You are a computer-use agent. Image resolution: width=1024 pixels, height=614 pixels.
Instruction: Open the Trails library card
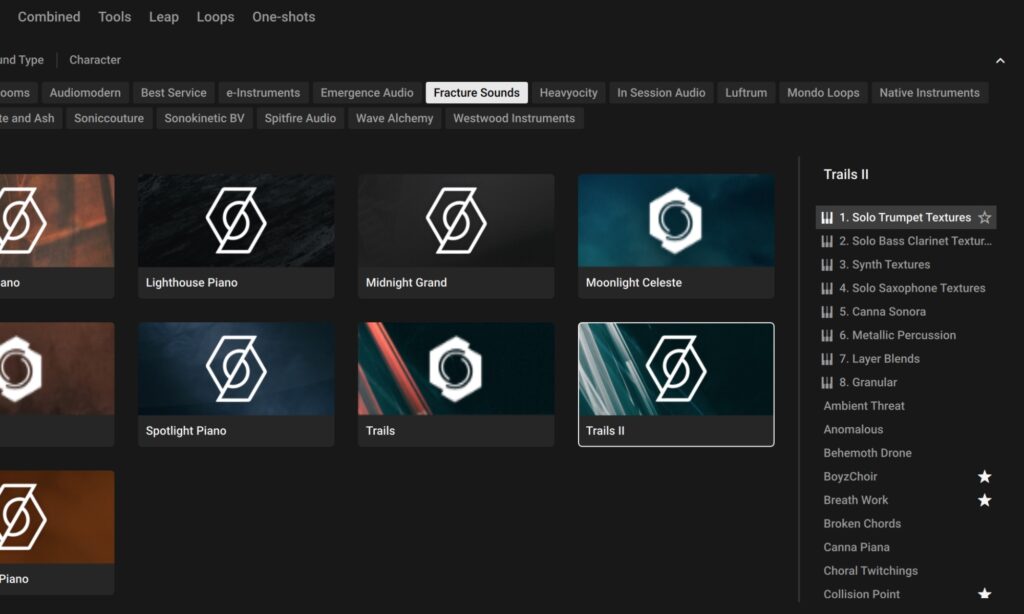tap(456, 385)
